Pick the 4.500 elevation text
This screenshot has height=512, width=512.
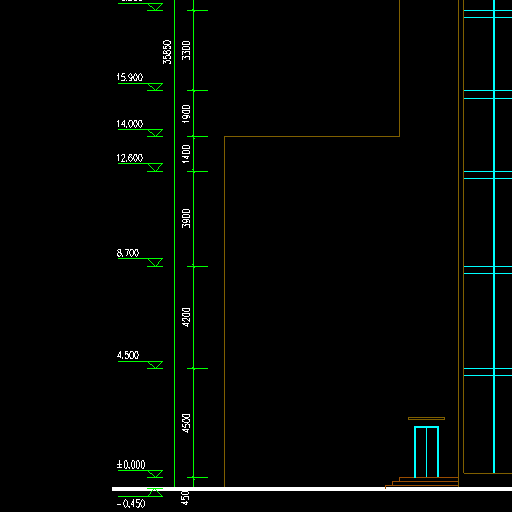pos(128,355)
